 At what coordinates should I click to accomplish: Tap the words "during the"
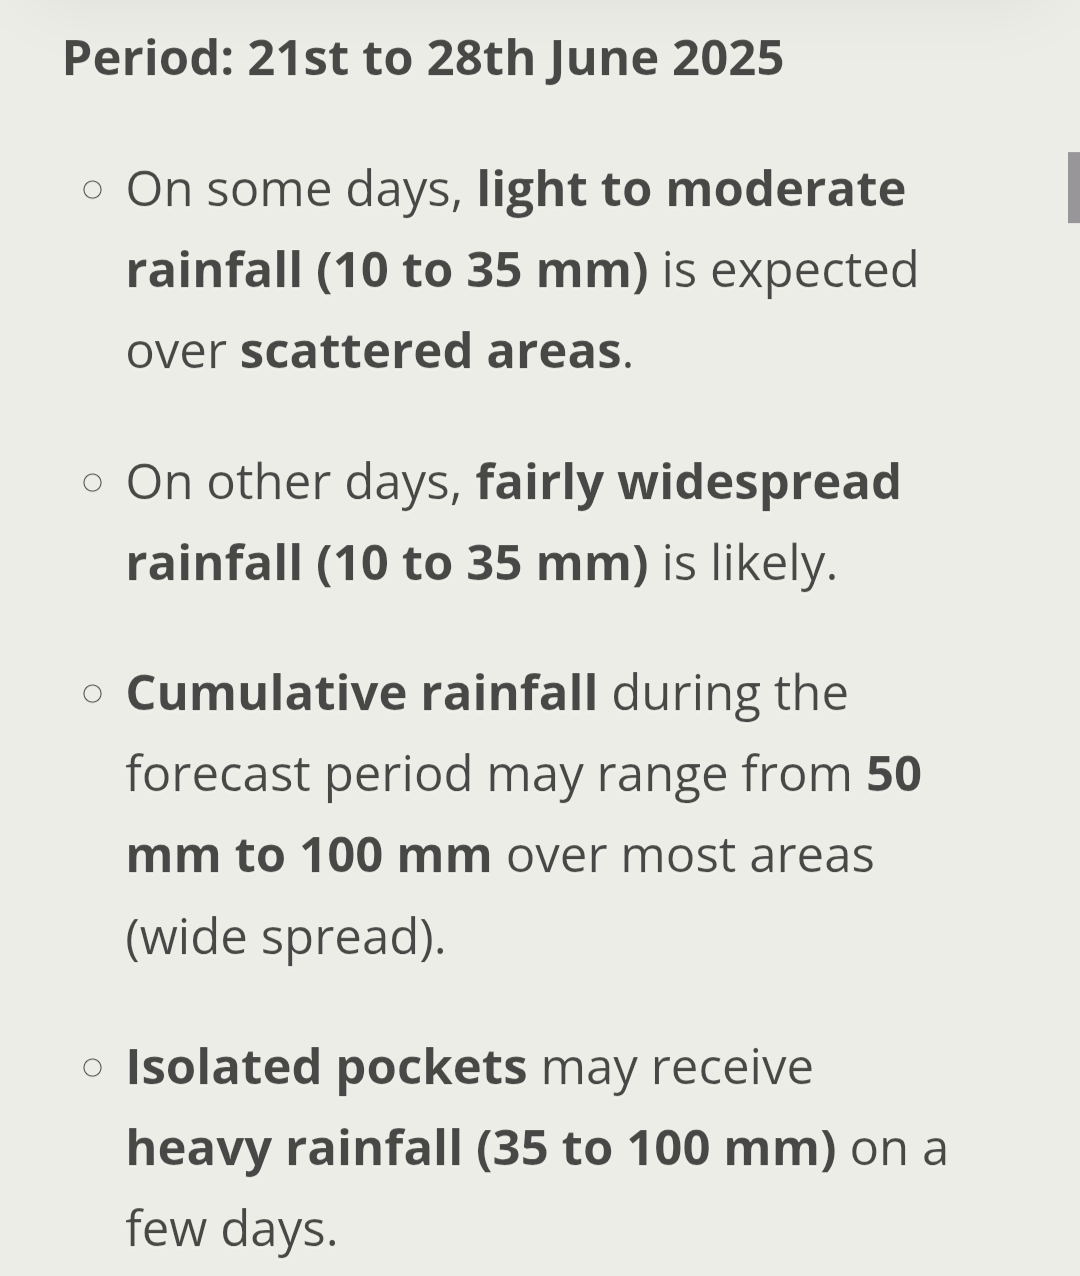(729, 693)
